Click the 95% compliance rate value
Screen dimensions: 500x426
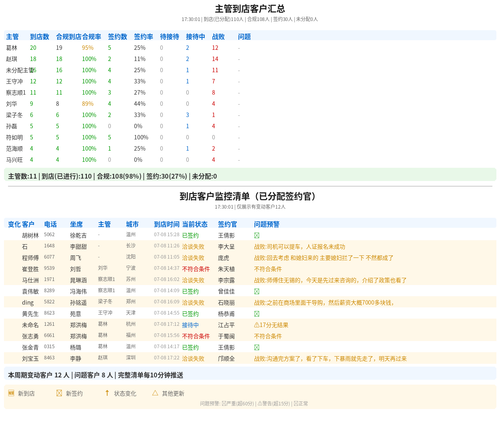[88, 48]
